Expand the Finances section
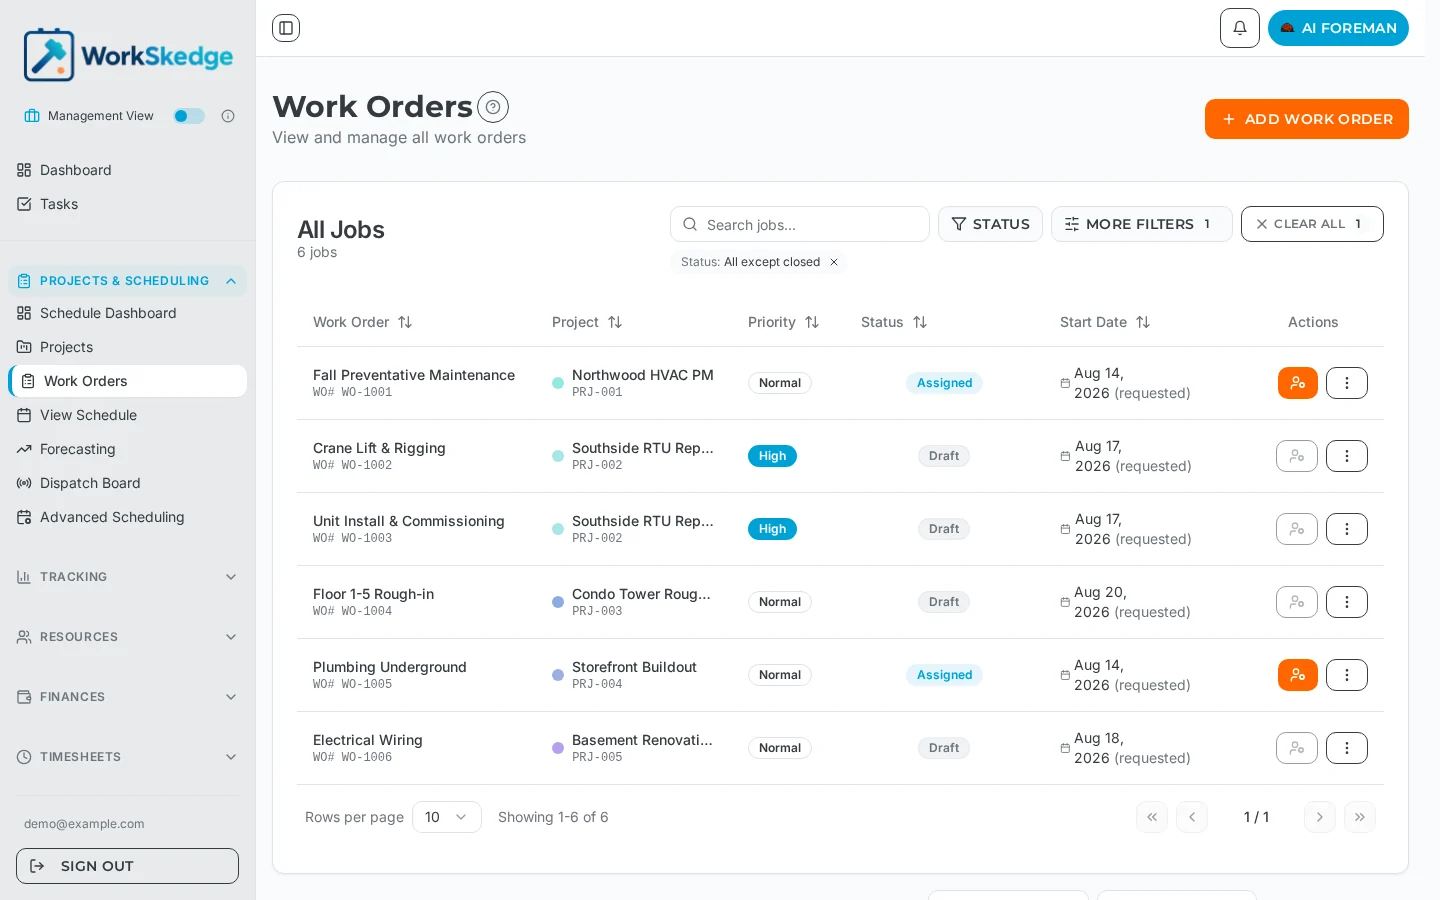The height and width of the screenshot is (900, 1440). pyautogui.click(x=127, y=697)
